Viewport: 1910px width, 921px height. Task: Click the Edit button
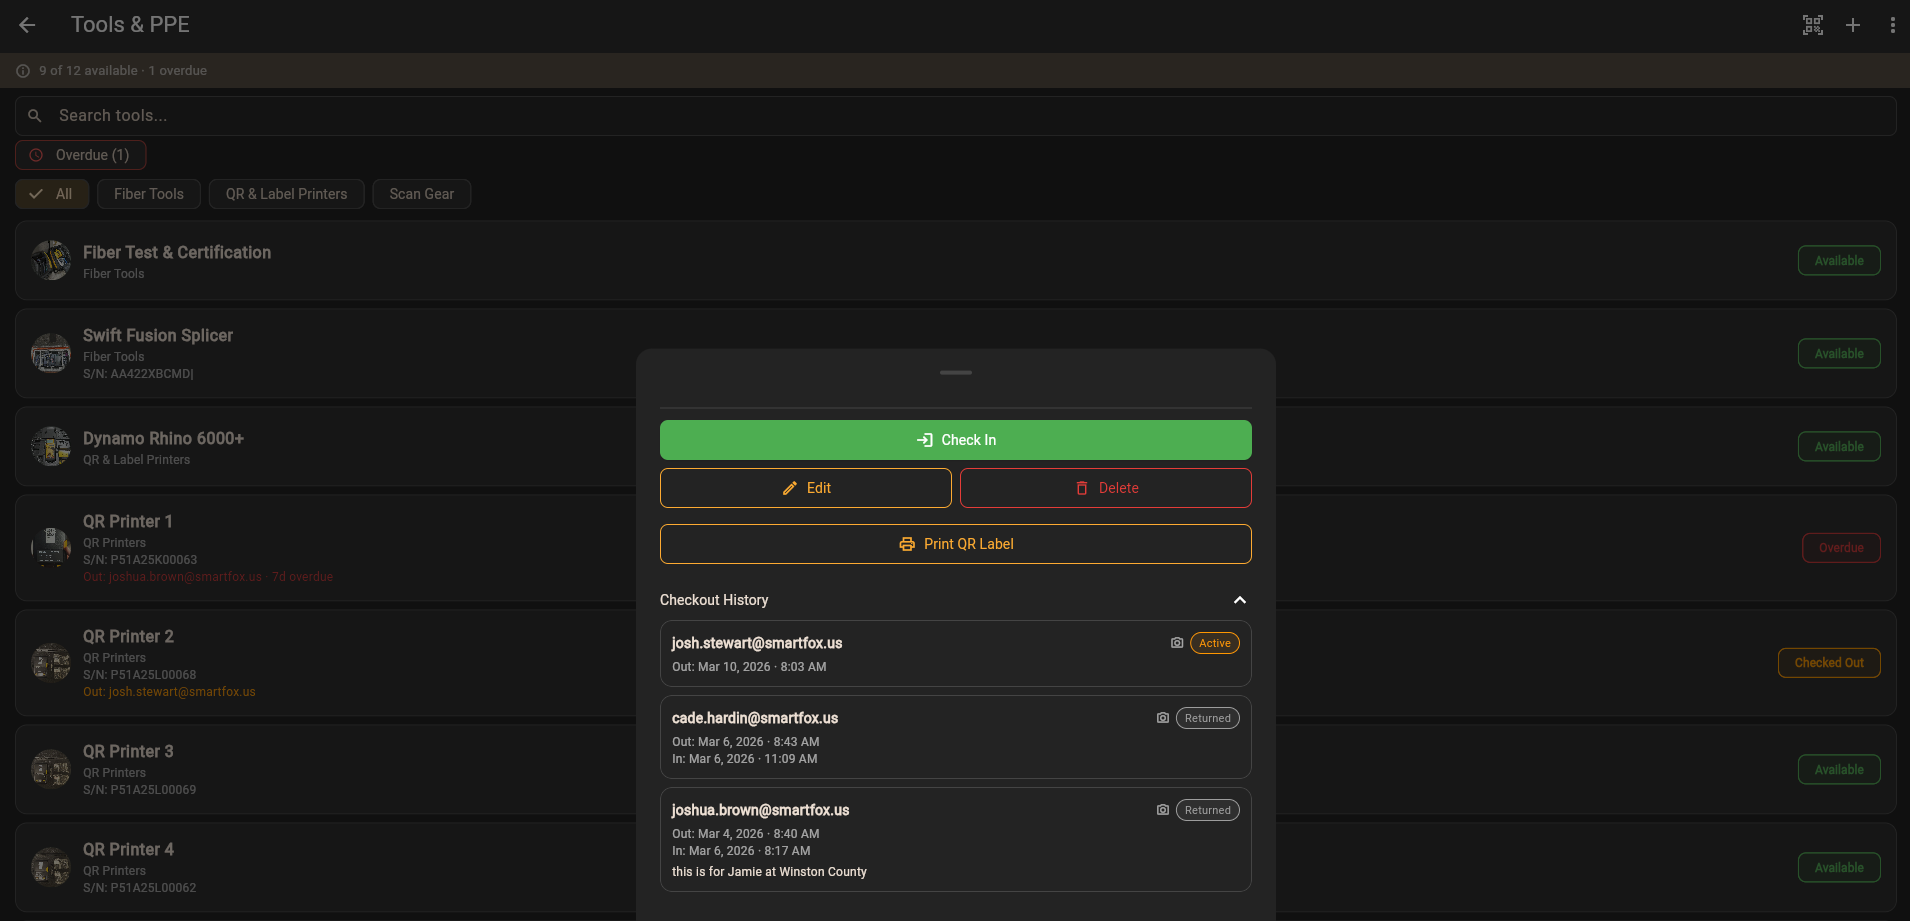[x=805, y=488]
